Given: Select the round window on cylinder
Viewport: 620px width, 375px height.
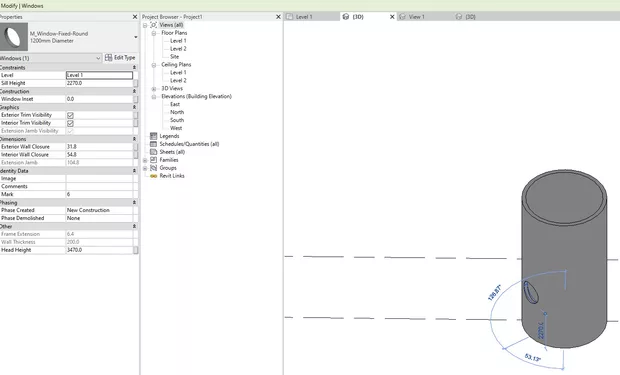Looking at the screenshot, I should point(531,292).
